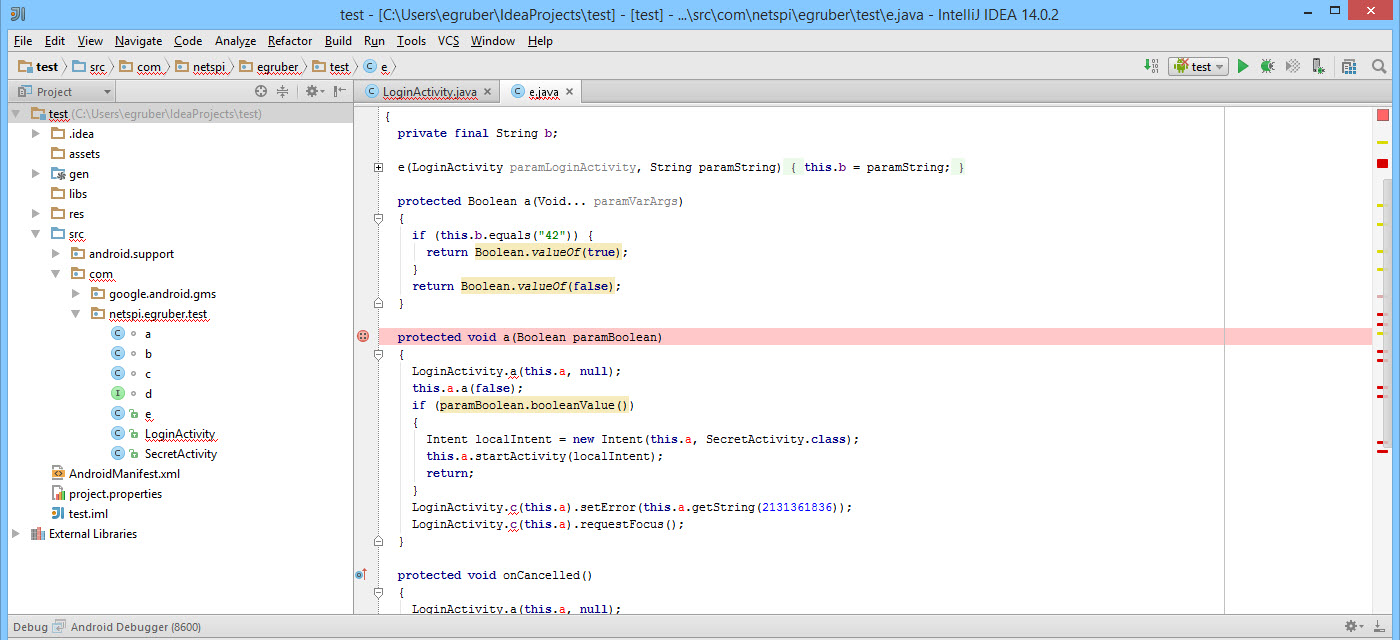Click the src breadcrumb in navigation bar
This screenshot has width=1400, height=640.
coord(88,66)
